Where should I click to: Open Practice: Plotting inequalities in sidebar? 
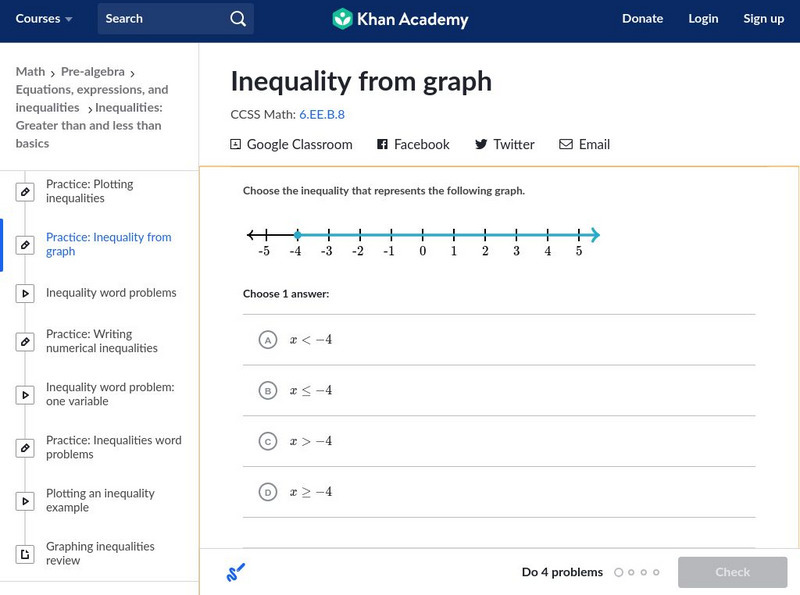[x=89, y=191]
